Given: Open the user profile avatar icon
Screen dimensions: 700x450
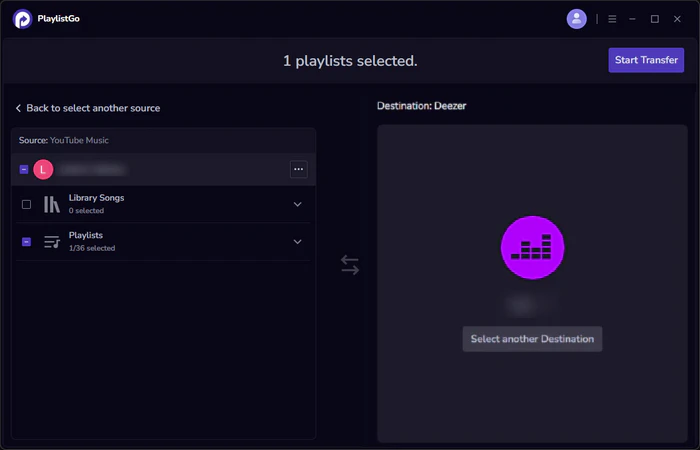Looking at the screenshot, I should click(576, 19).
